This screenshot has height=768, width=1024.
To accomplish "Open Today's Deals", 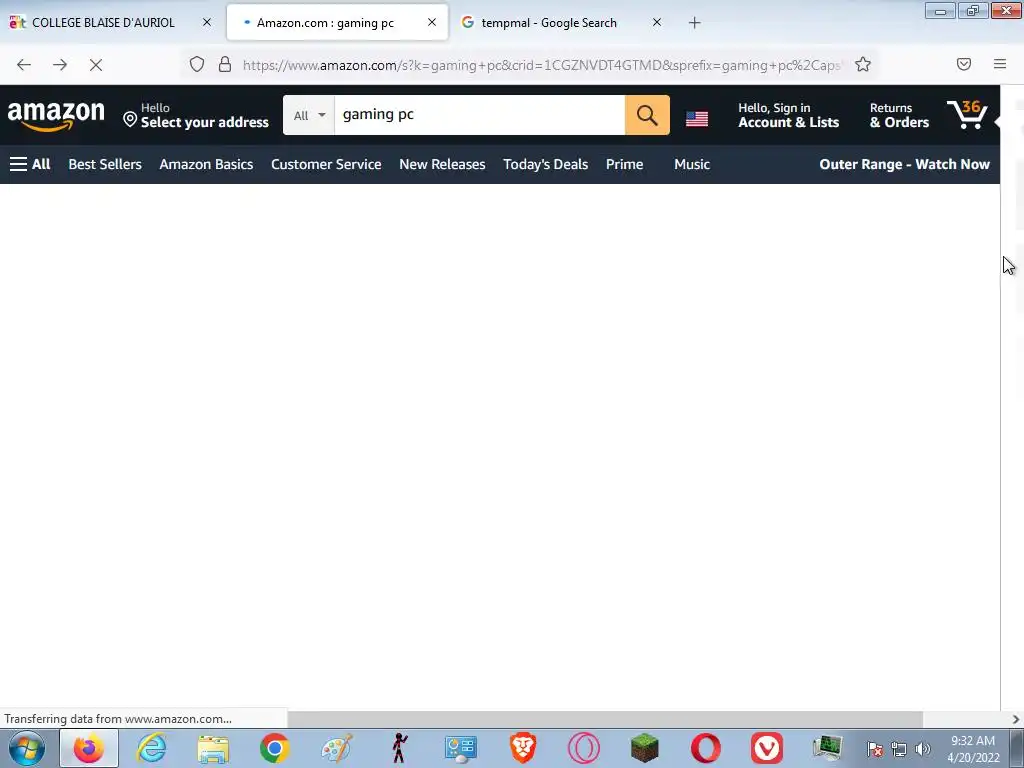I will [545, 165].
